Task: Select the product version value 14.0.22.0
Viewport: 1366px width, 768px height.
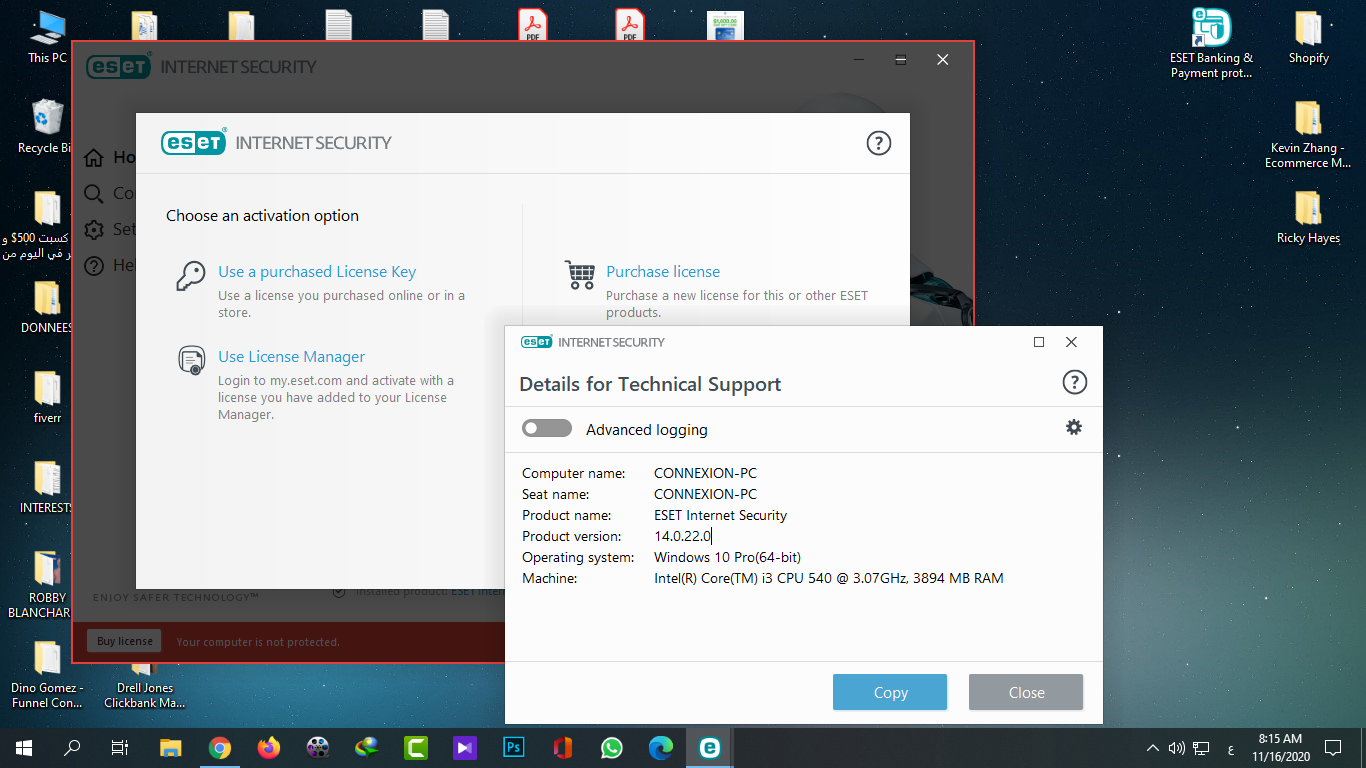Action: [x=682, y=536]
